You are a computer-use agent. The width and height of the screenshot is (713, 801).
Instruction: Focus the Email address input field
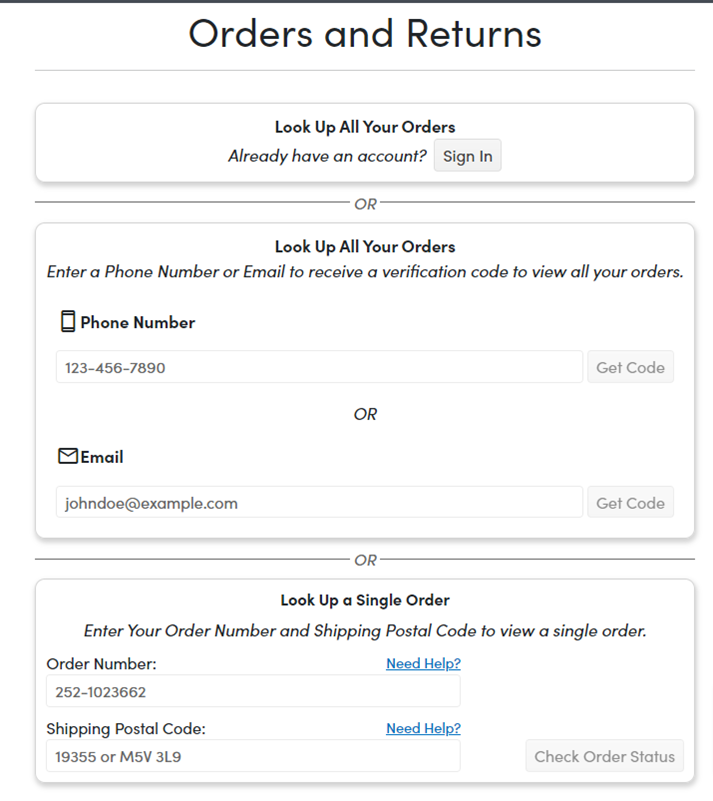point(319,503)
